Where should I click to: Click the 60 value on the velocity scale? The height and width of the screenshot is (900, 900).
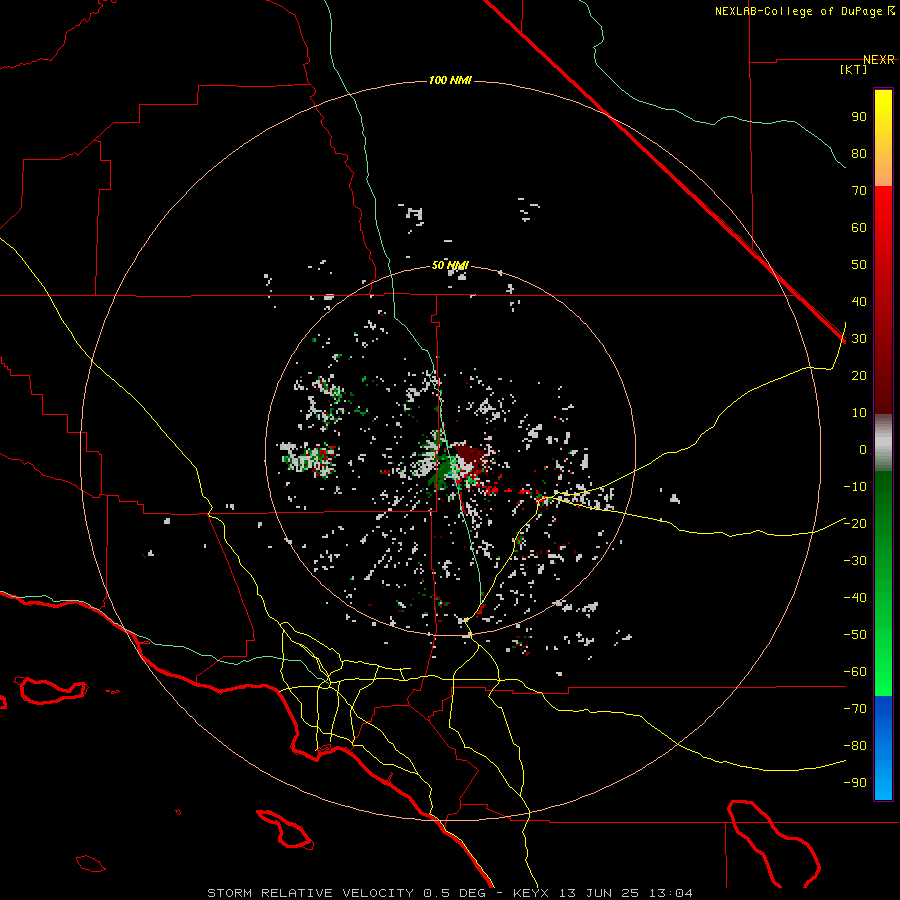point(859,228)
